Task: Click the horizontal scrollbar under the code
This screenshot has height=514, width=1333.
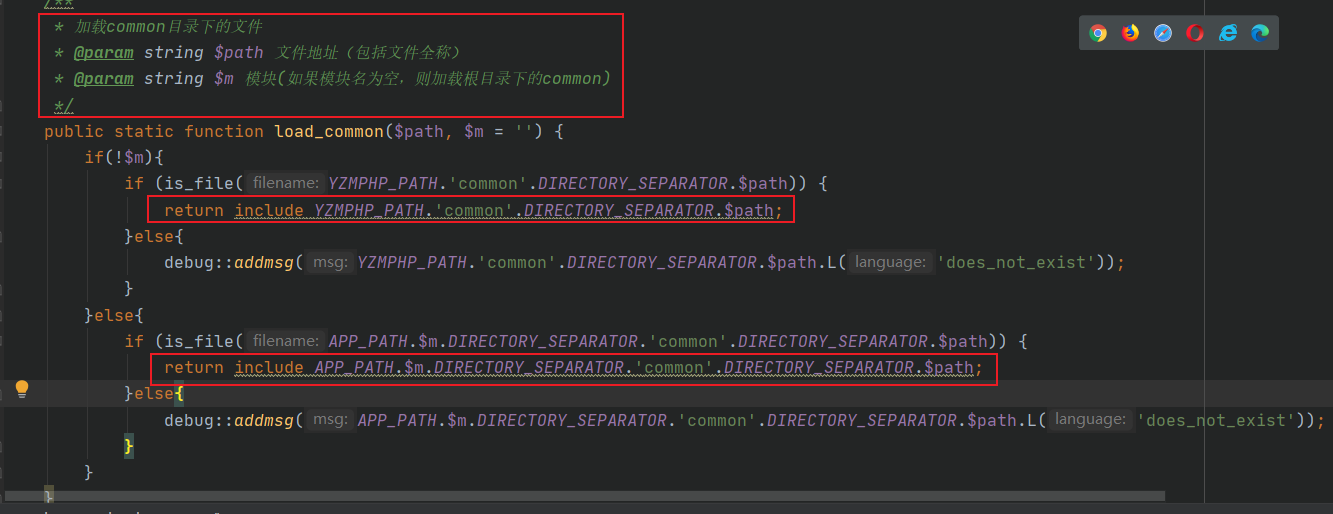Action: tap(600, 496)
